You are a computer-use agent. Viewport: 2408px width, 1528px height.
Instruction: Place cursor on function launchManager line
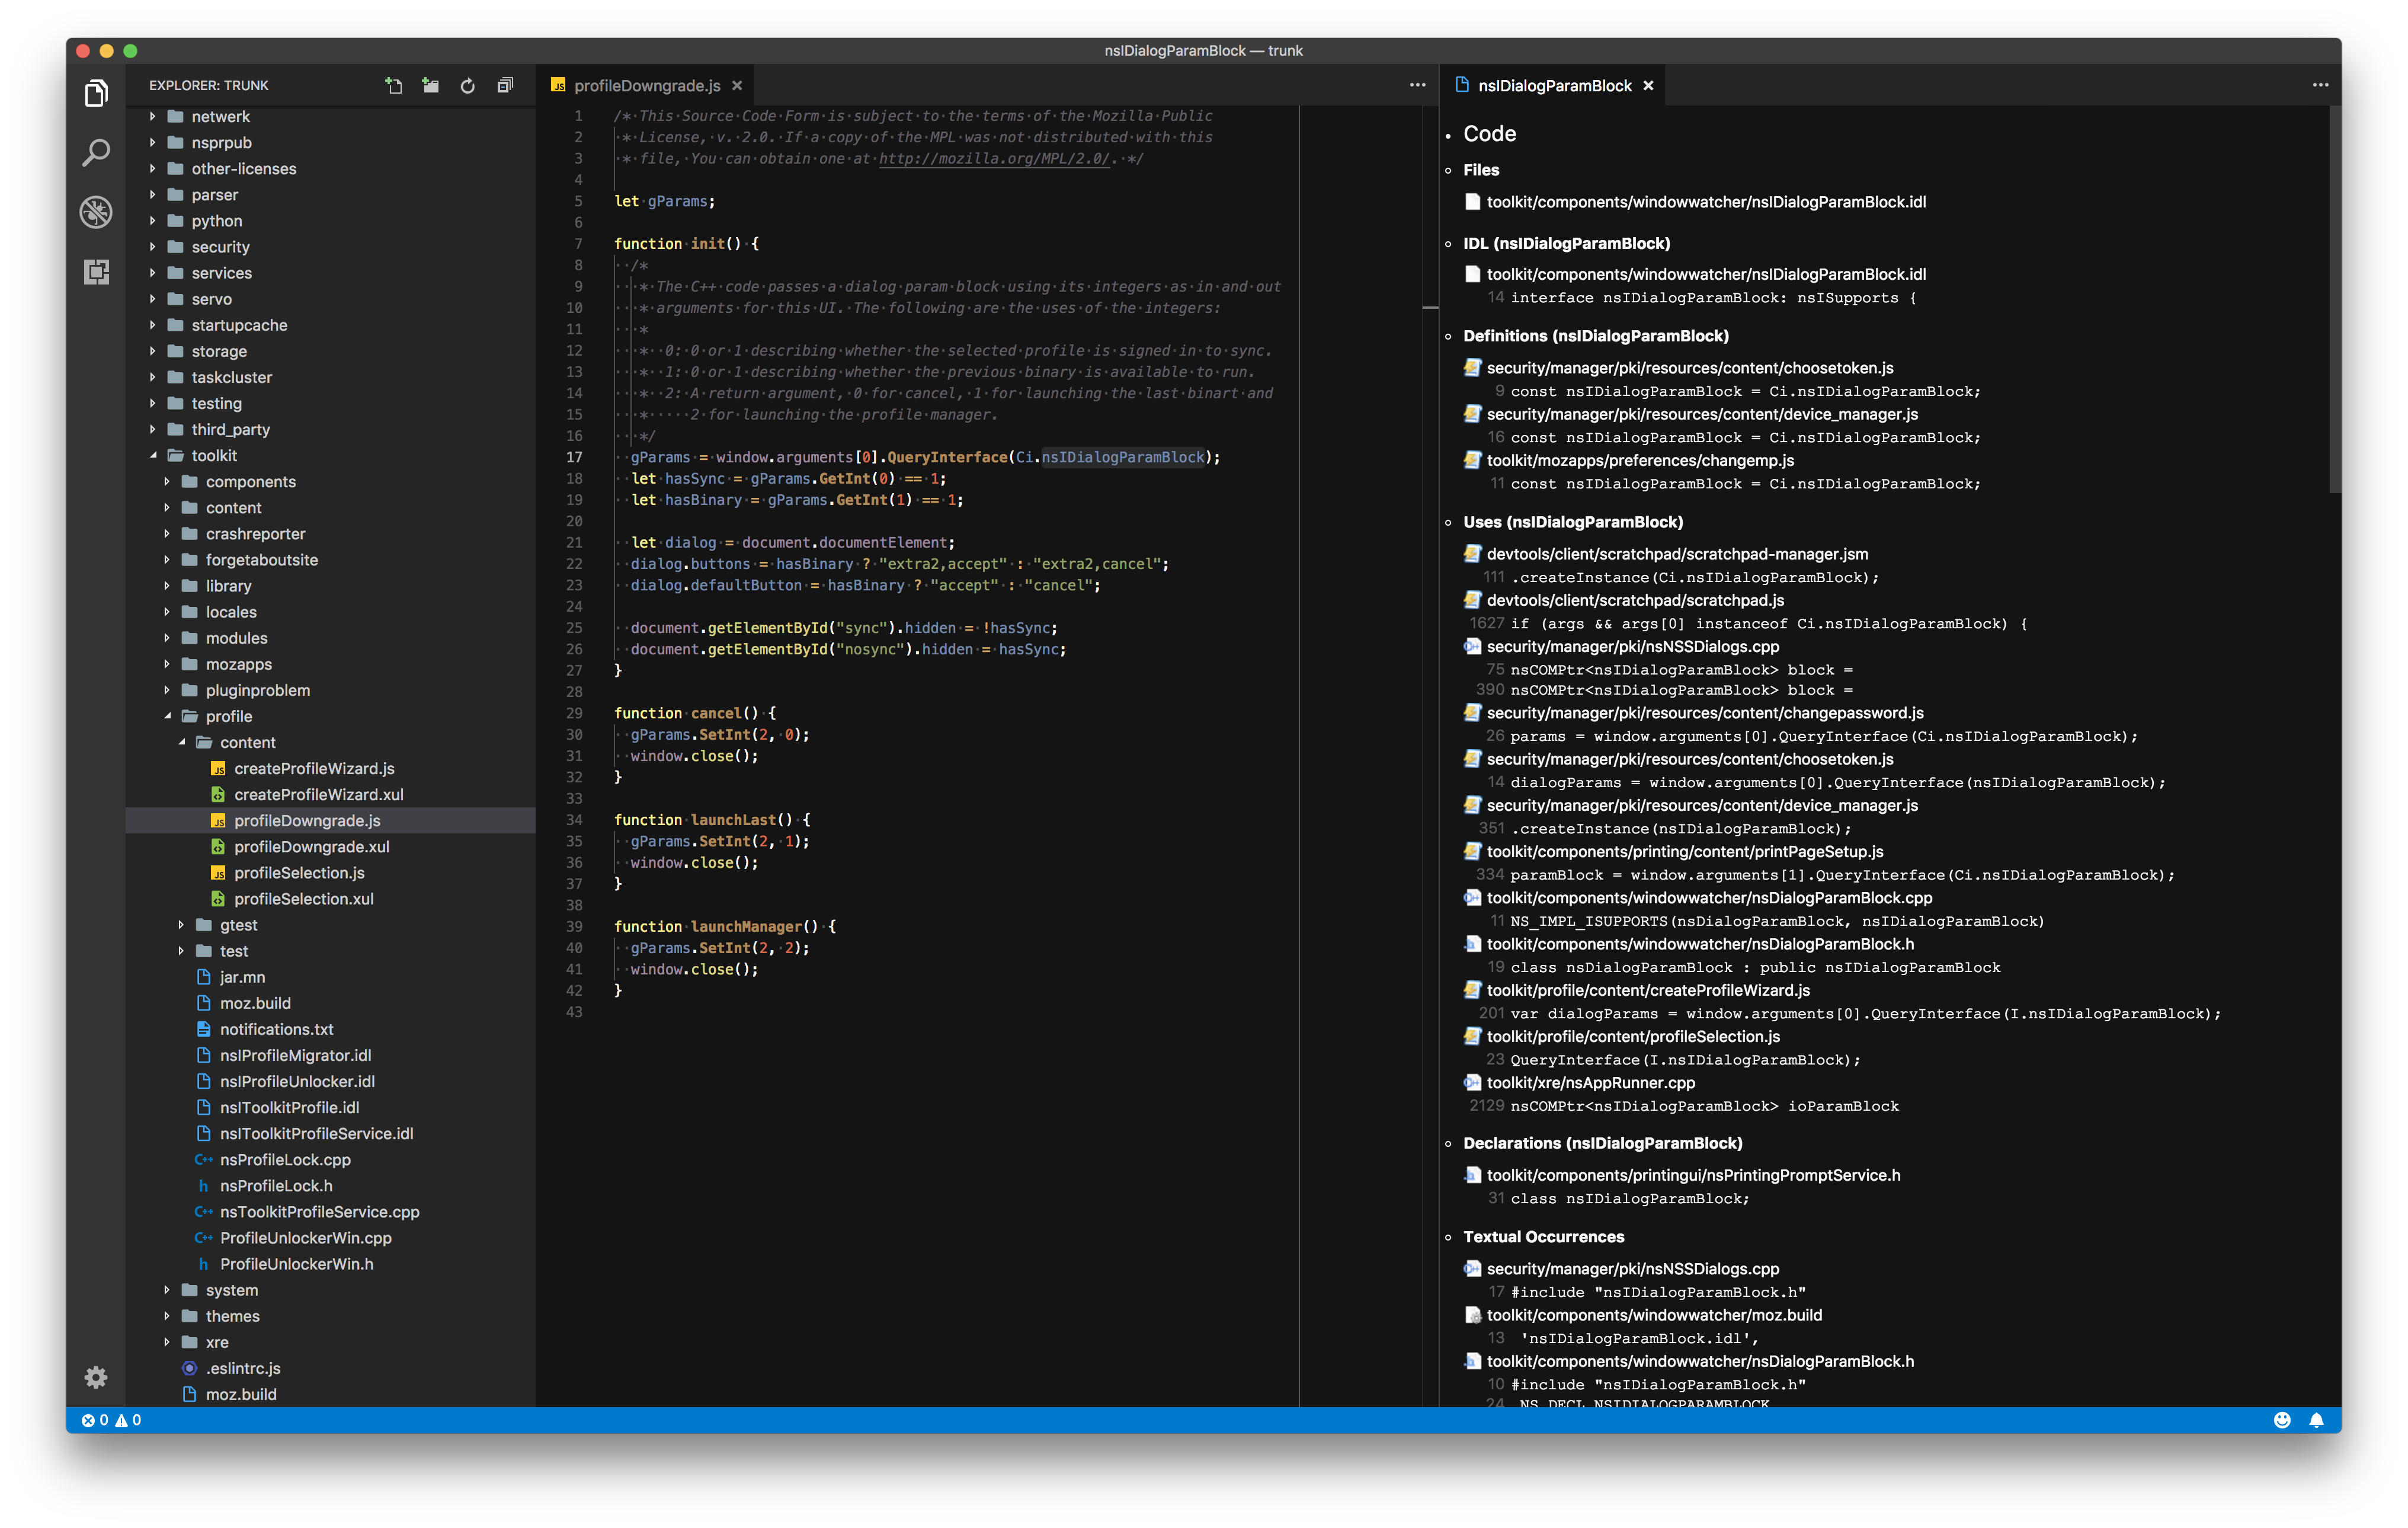point(724,927)
